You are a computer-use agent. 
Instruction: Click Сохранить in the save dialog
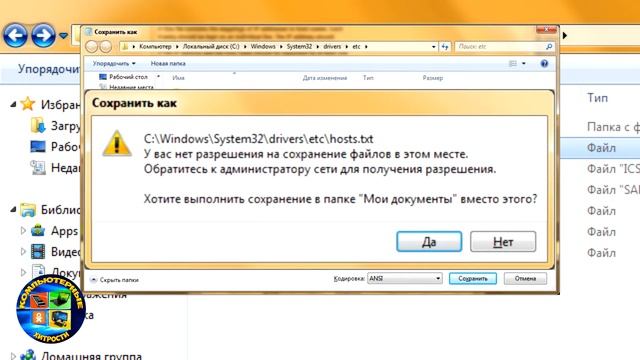tap(473, 278)
